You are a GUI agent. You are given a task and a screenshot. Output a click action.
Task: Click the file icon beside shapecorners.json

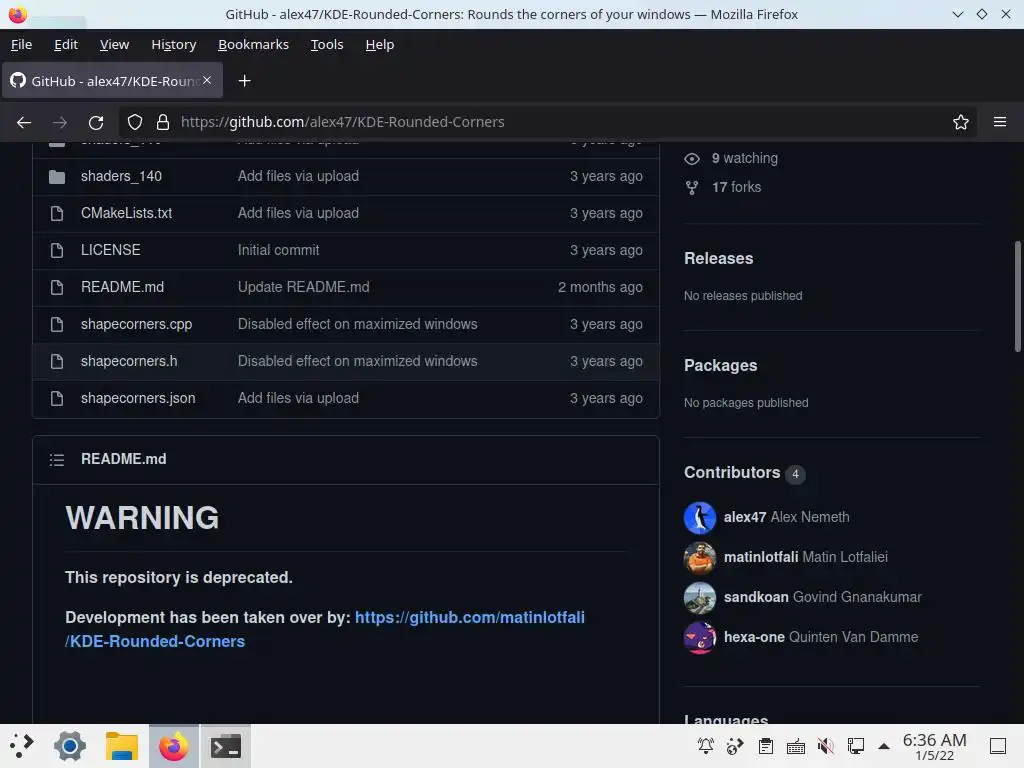coord(57,398)
